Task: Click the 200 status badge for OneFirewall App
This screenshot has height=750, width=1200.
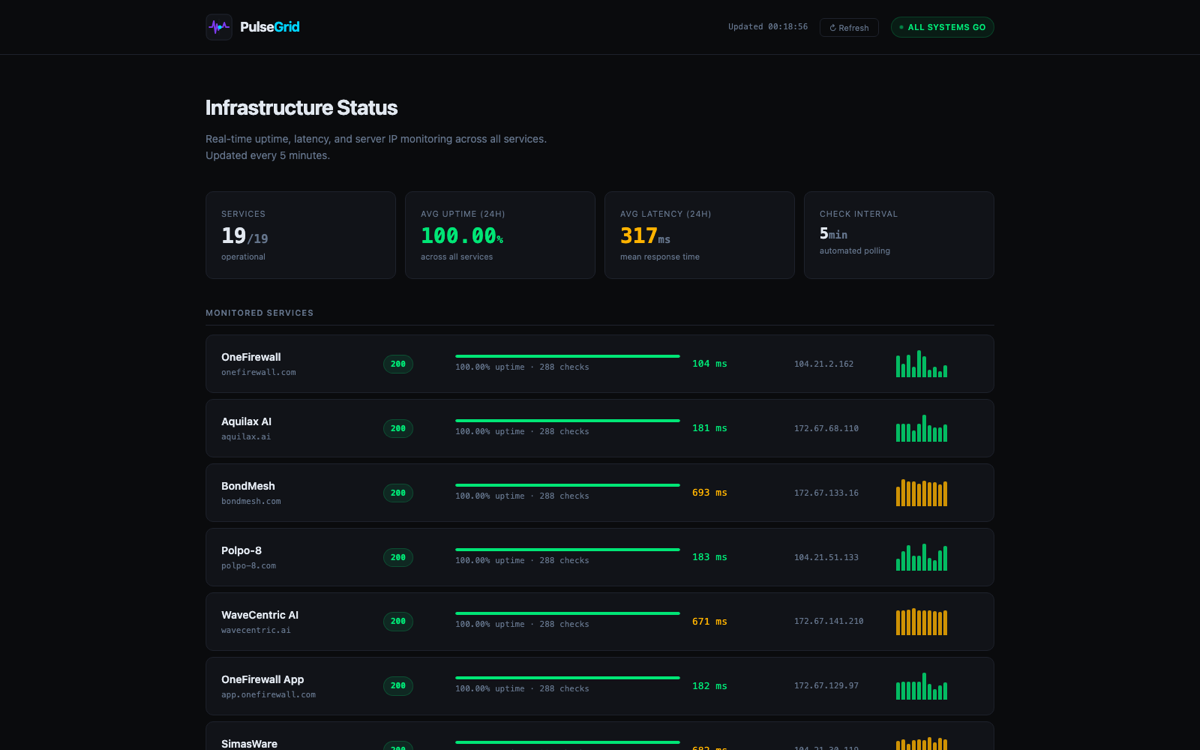Action: point(398,686)
